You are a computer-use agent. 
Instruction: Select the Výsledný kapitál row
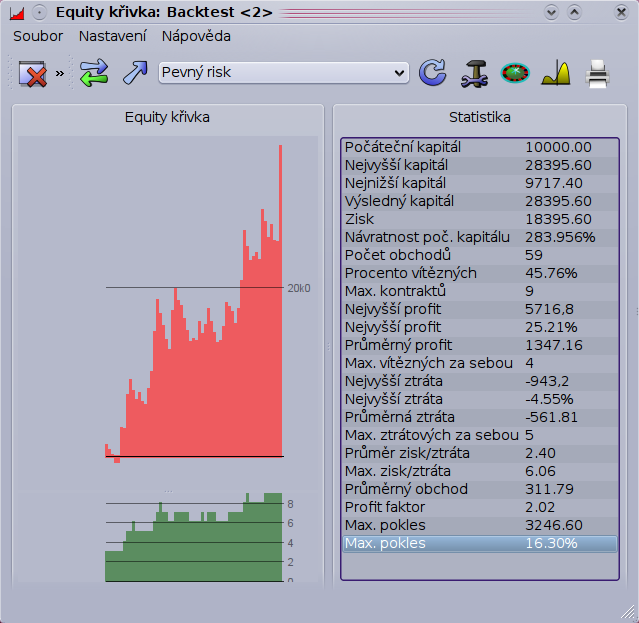click(480, 201)
